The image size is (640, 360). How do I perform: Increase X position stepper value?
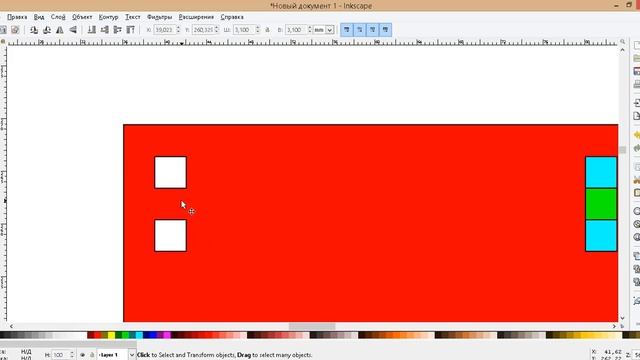coord(178,28)
